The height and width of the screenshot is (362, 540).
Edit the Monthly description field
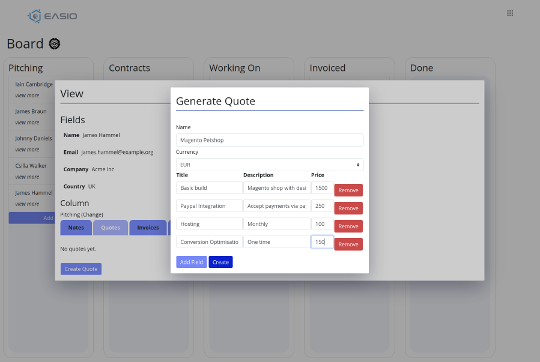[x=277, y=224]
